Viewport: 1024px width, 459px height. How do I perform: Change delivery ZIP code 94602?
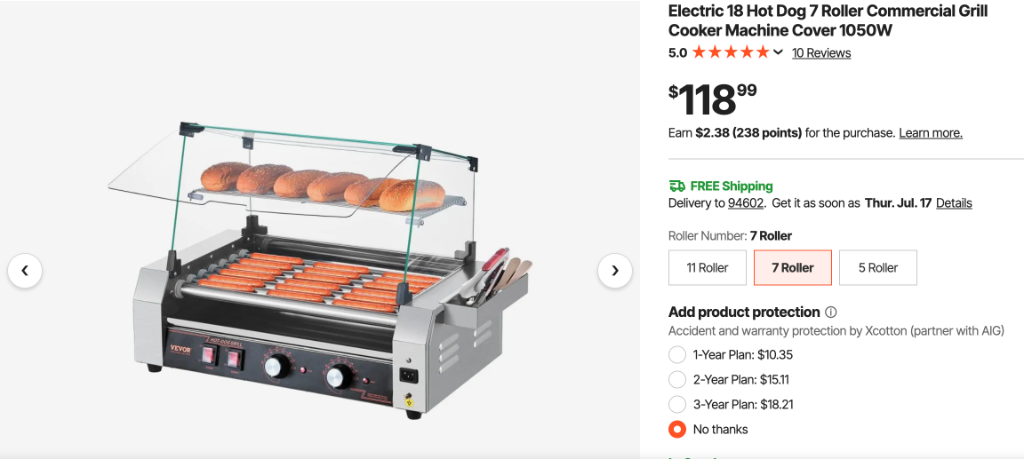tap(746, 203)
